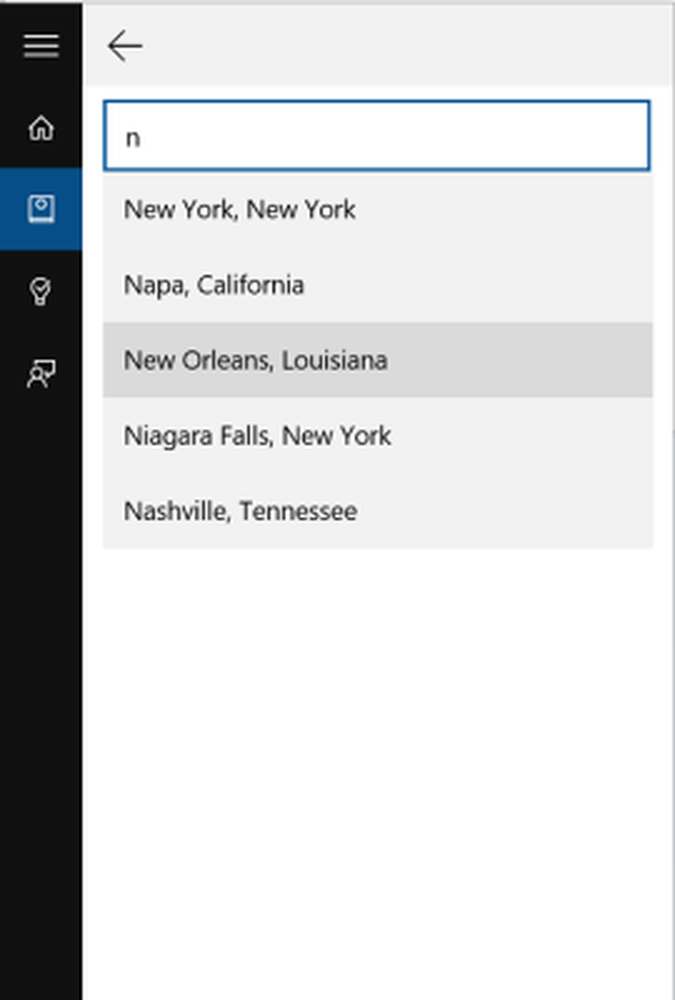This screenshot has width=675, height=1000.
Task: Select Niagara Falls, New York
Action: click(x=378, y=436)
